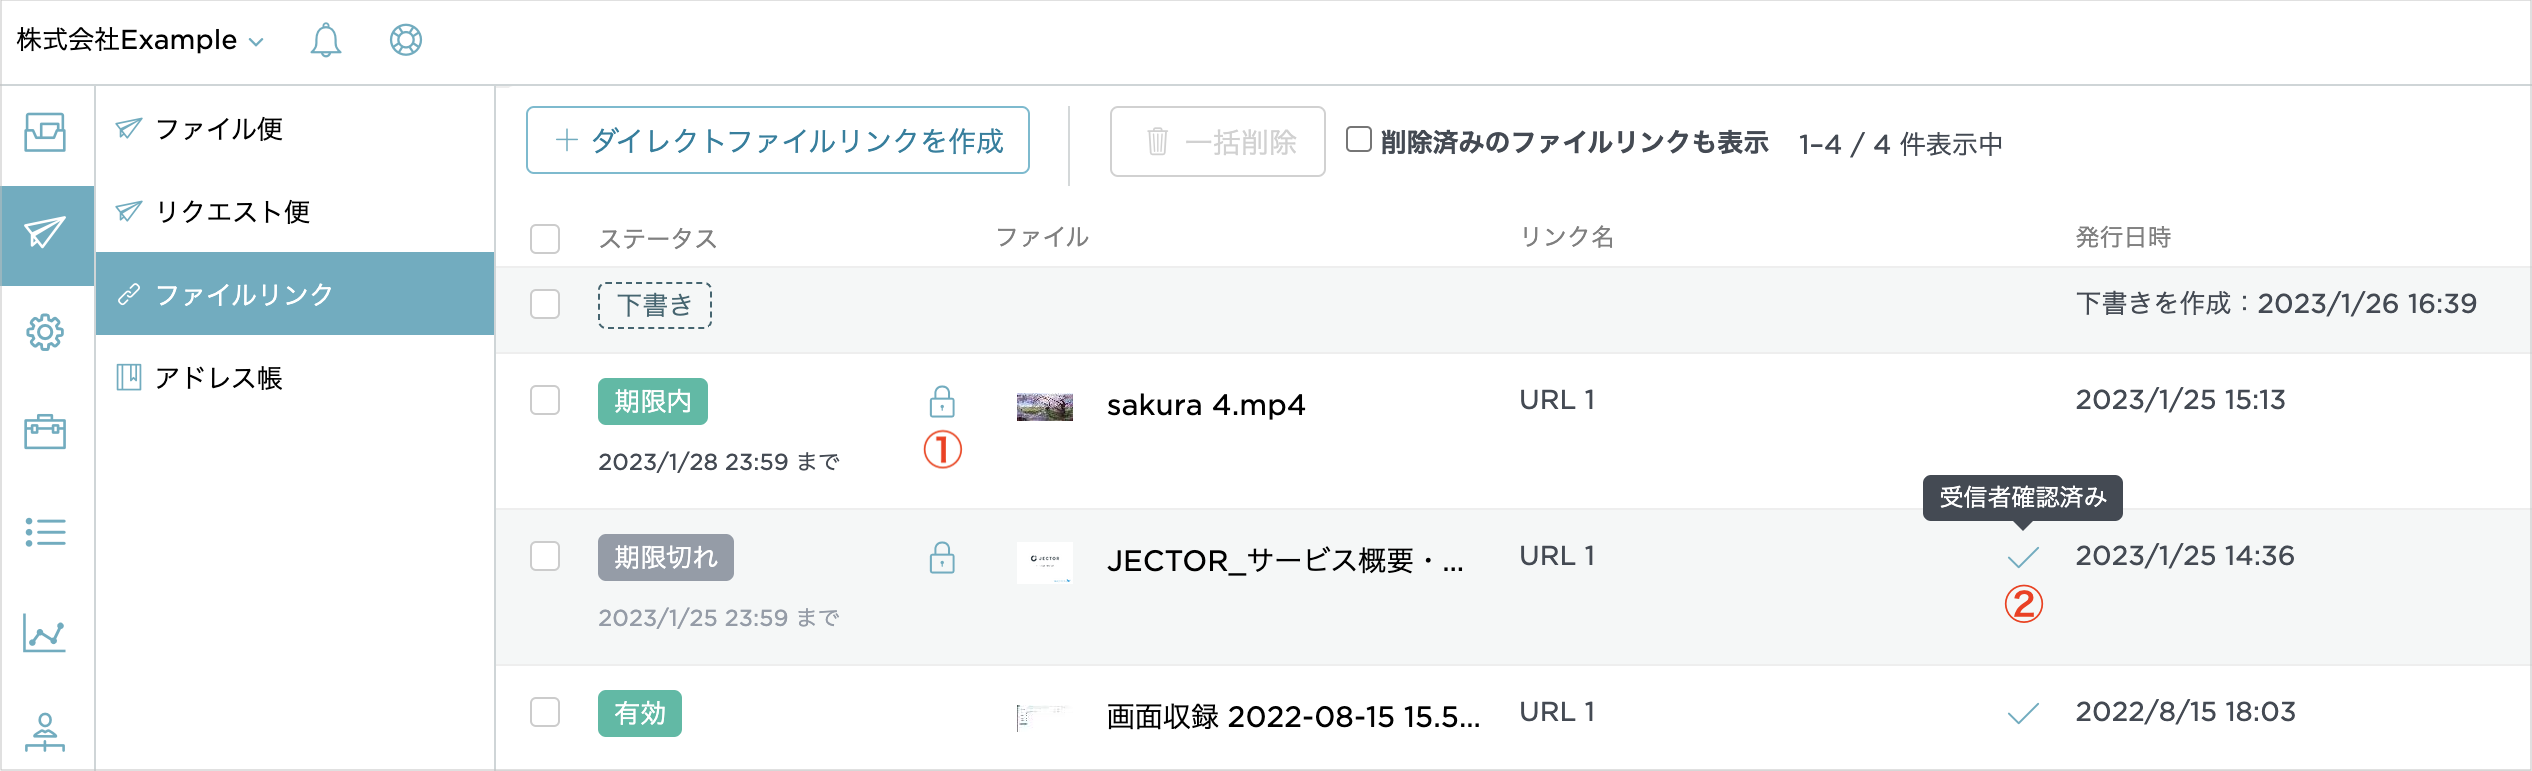Click the briefcase icon in the sidebar
The image size is (2532, 771).
point(46,433)
